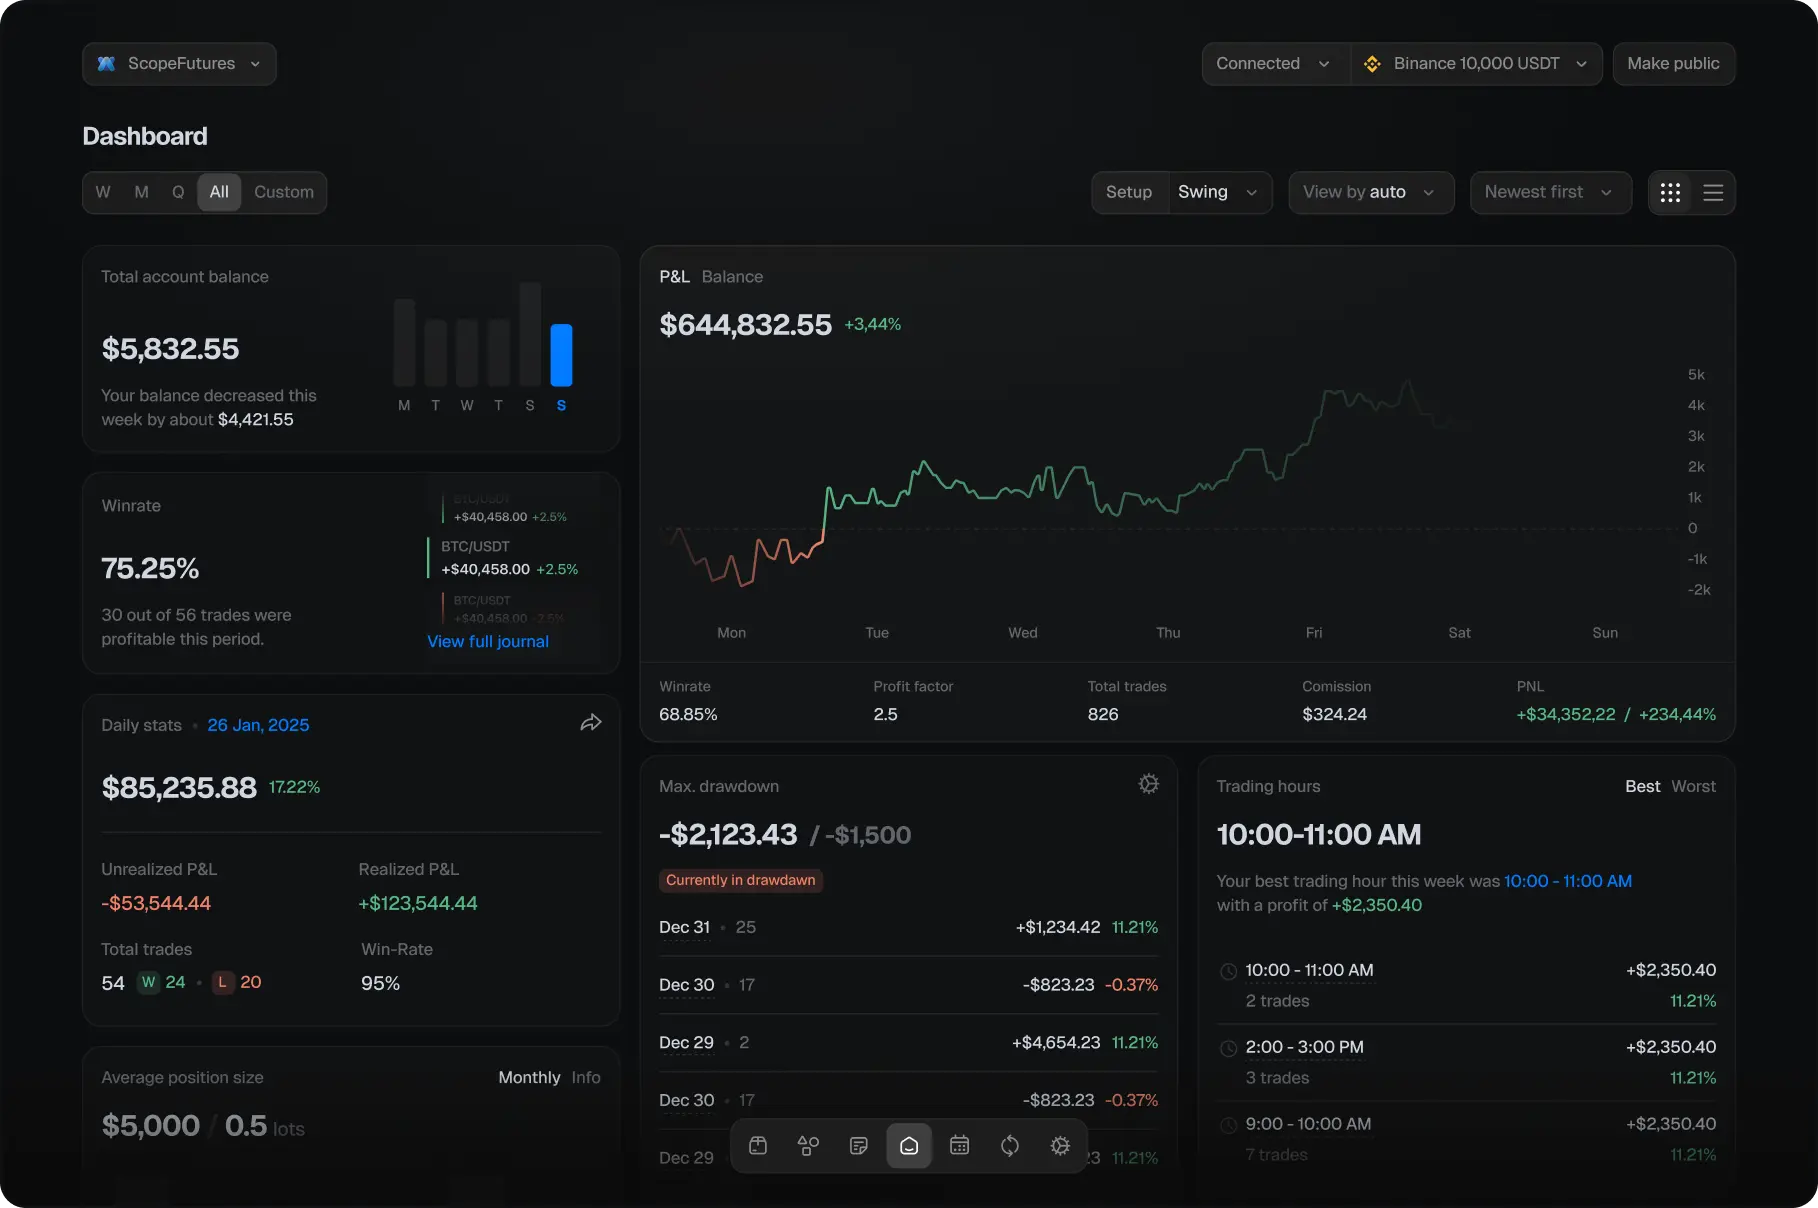Viewport: 1818px width, 1208px height.
Task: Click the Setup label button
Action: pyautogui.click(x=1129, y=192)
